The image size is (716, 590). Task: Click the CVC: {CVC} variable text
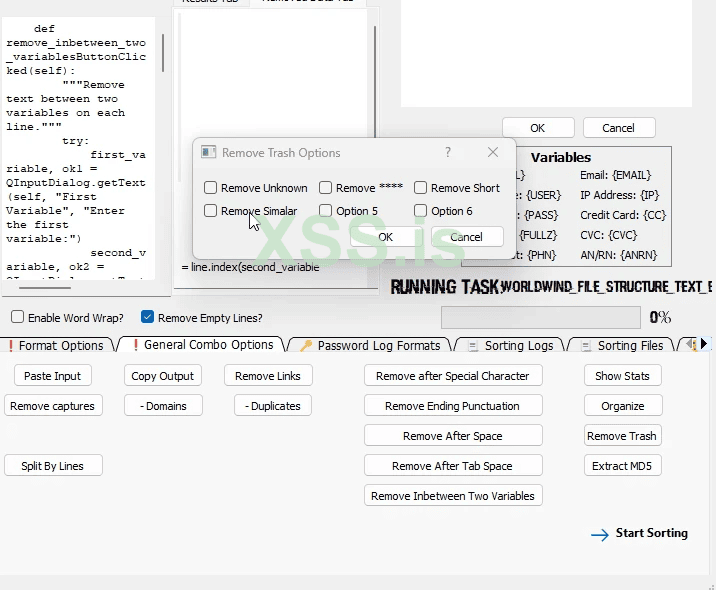(x=609, y=235)
